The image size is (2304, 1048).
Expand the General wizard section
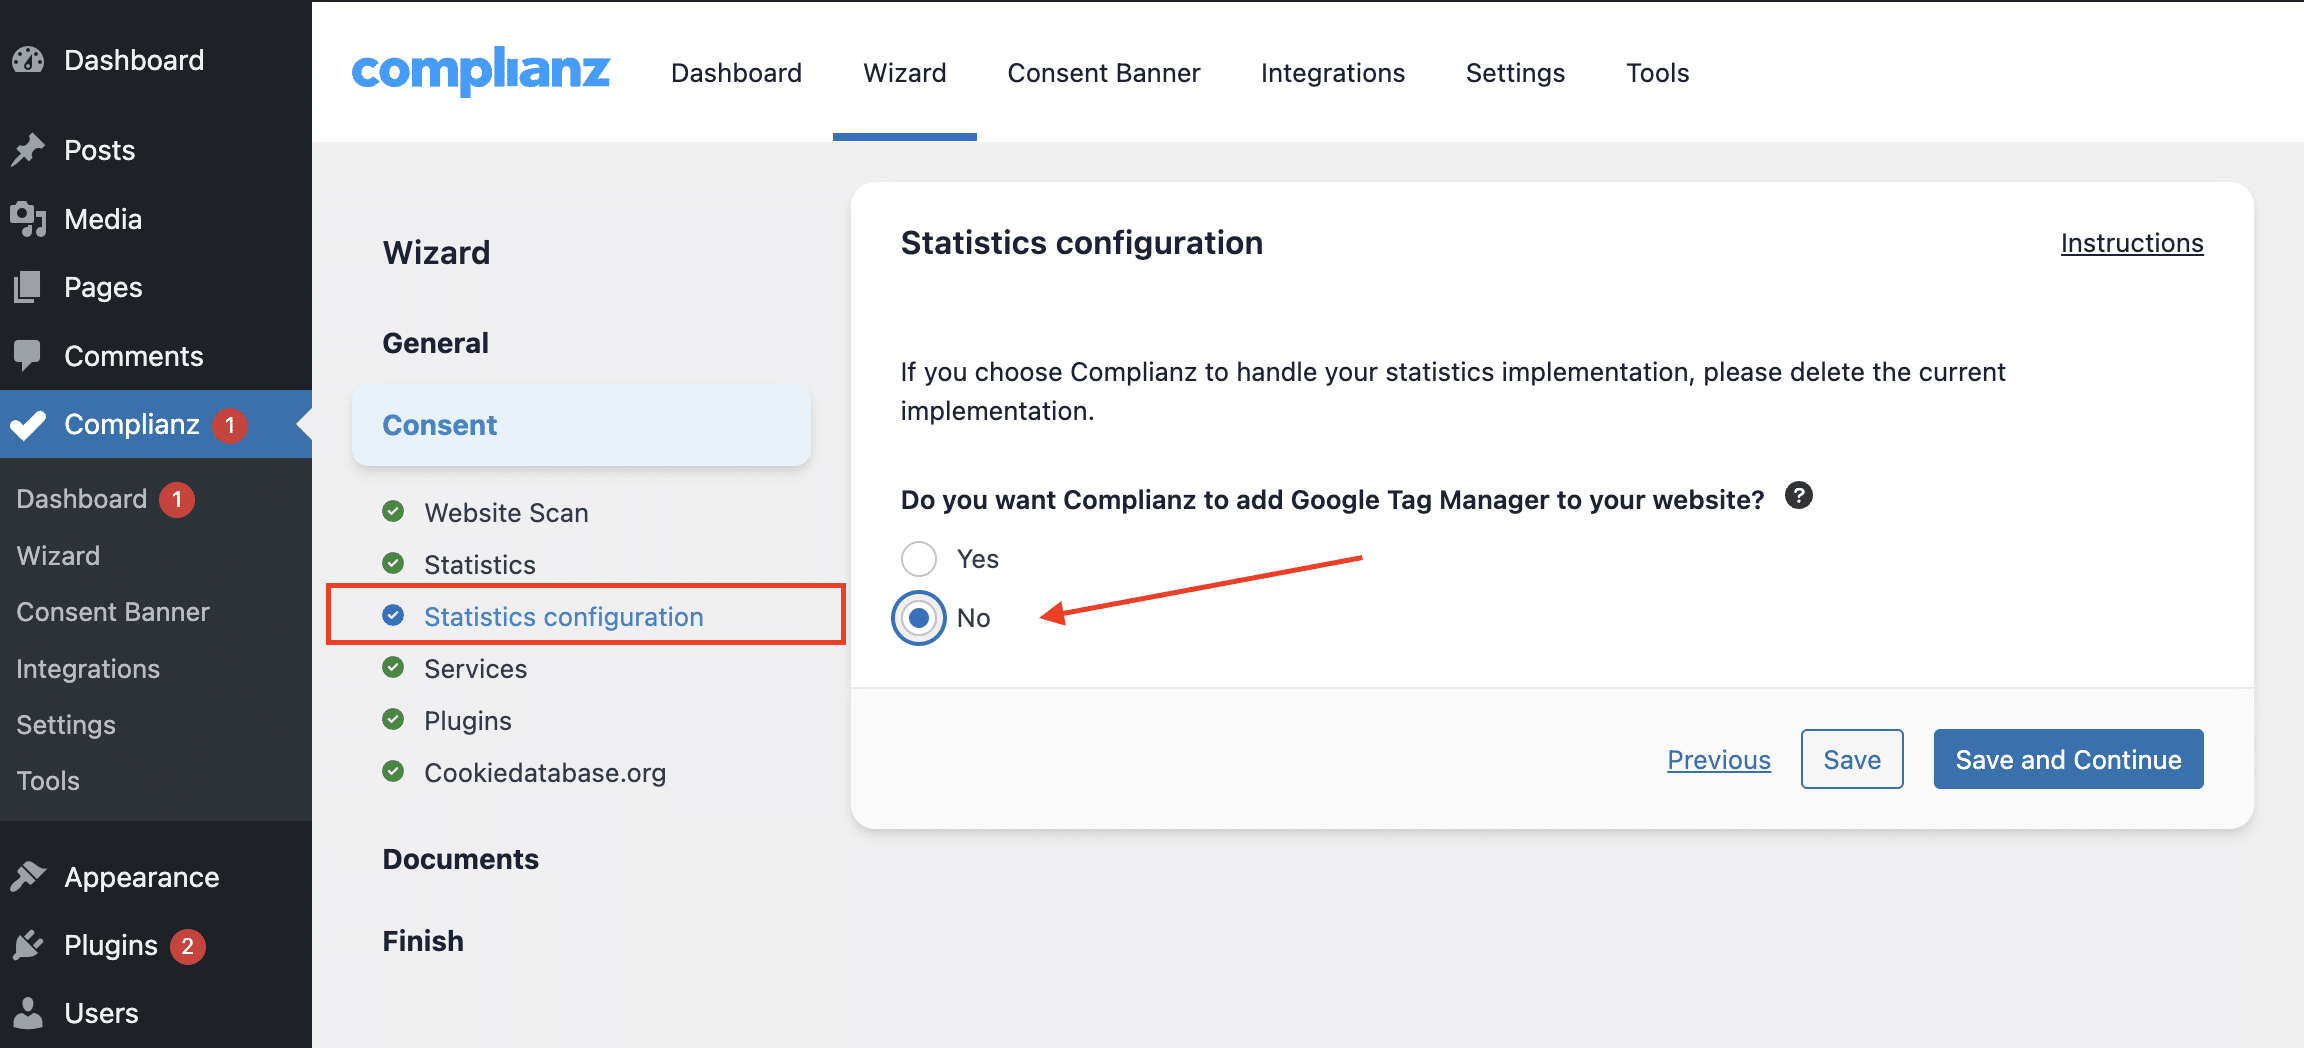tap(435, 343)
